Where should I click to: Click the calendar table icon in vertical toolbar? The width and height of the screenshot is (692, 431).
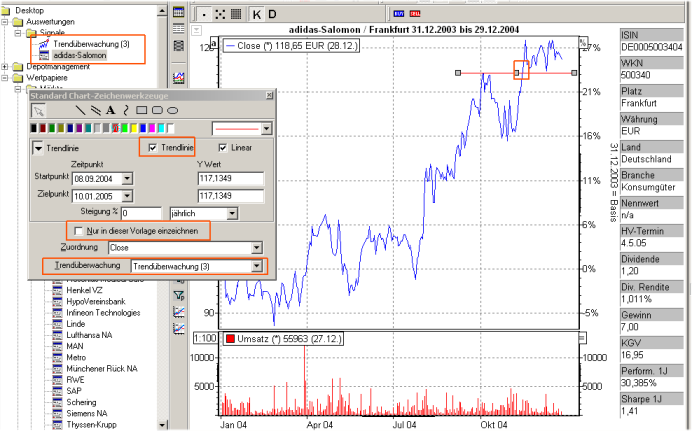pos(178,12)
